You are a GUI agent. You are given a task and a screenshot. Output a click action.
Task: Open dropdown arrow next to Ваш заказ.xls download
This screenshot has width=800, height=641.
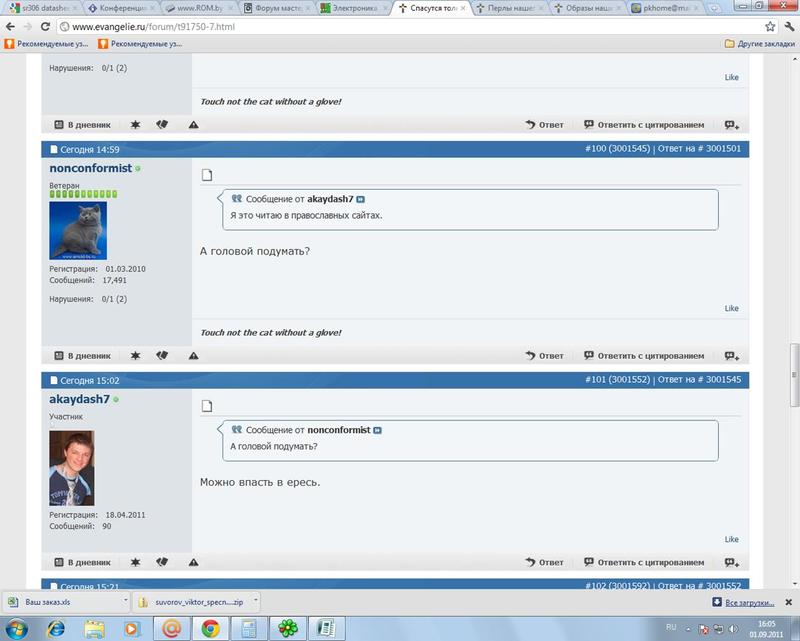coord(125,602)
